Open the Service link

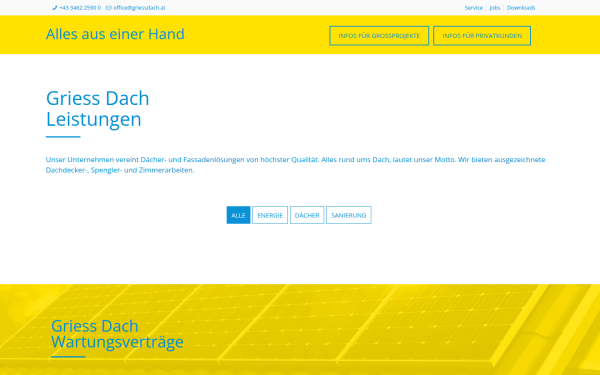pyautogui.click(x=474, y=8)
